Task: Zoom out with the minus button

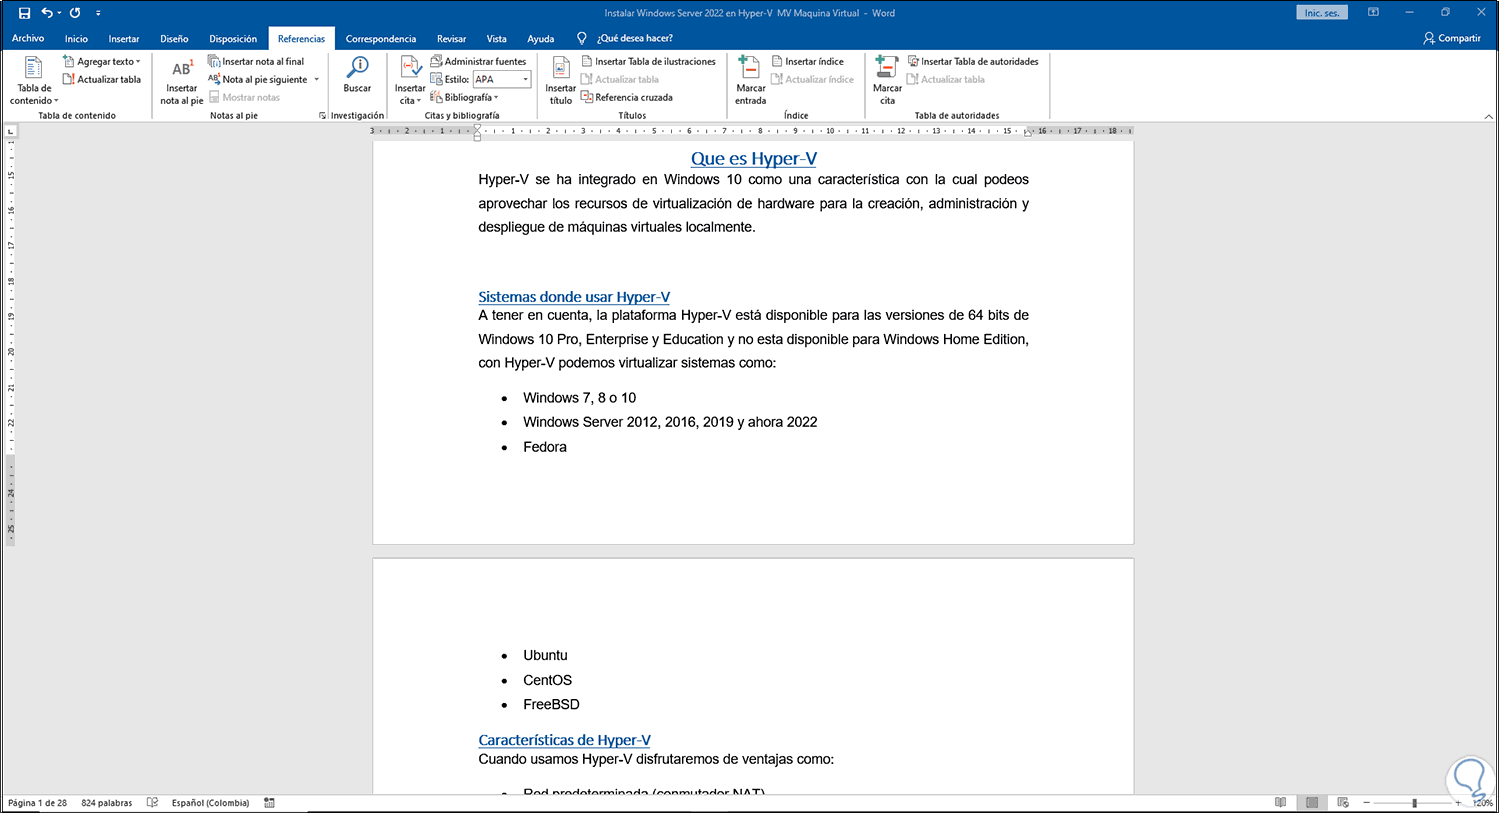Action: 1367,802
